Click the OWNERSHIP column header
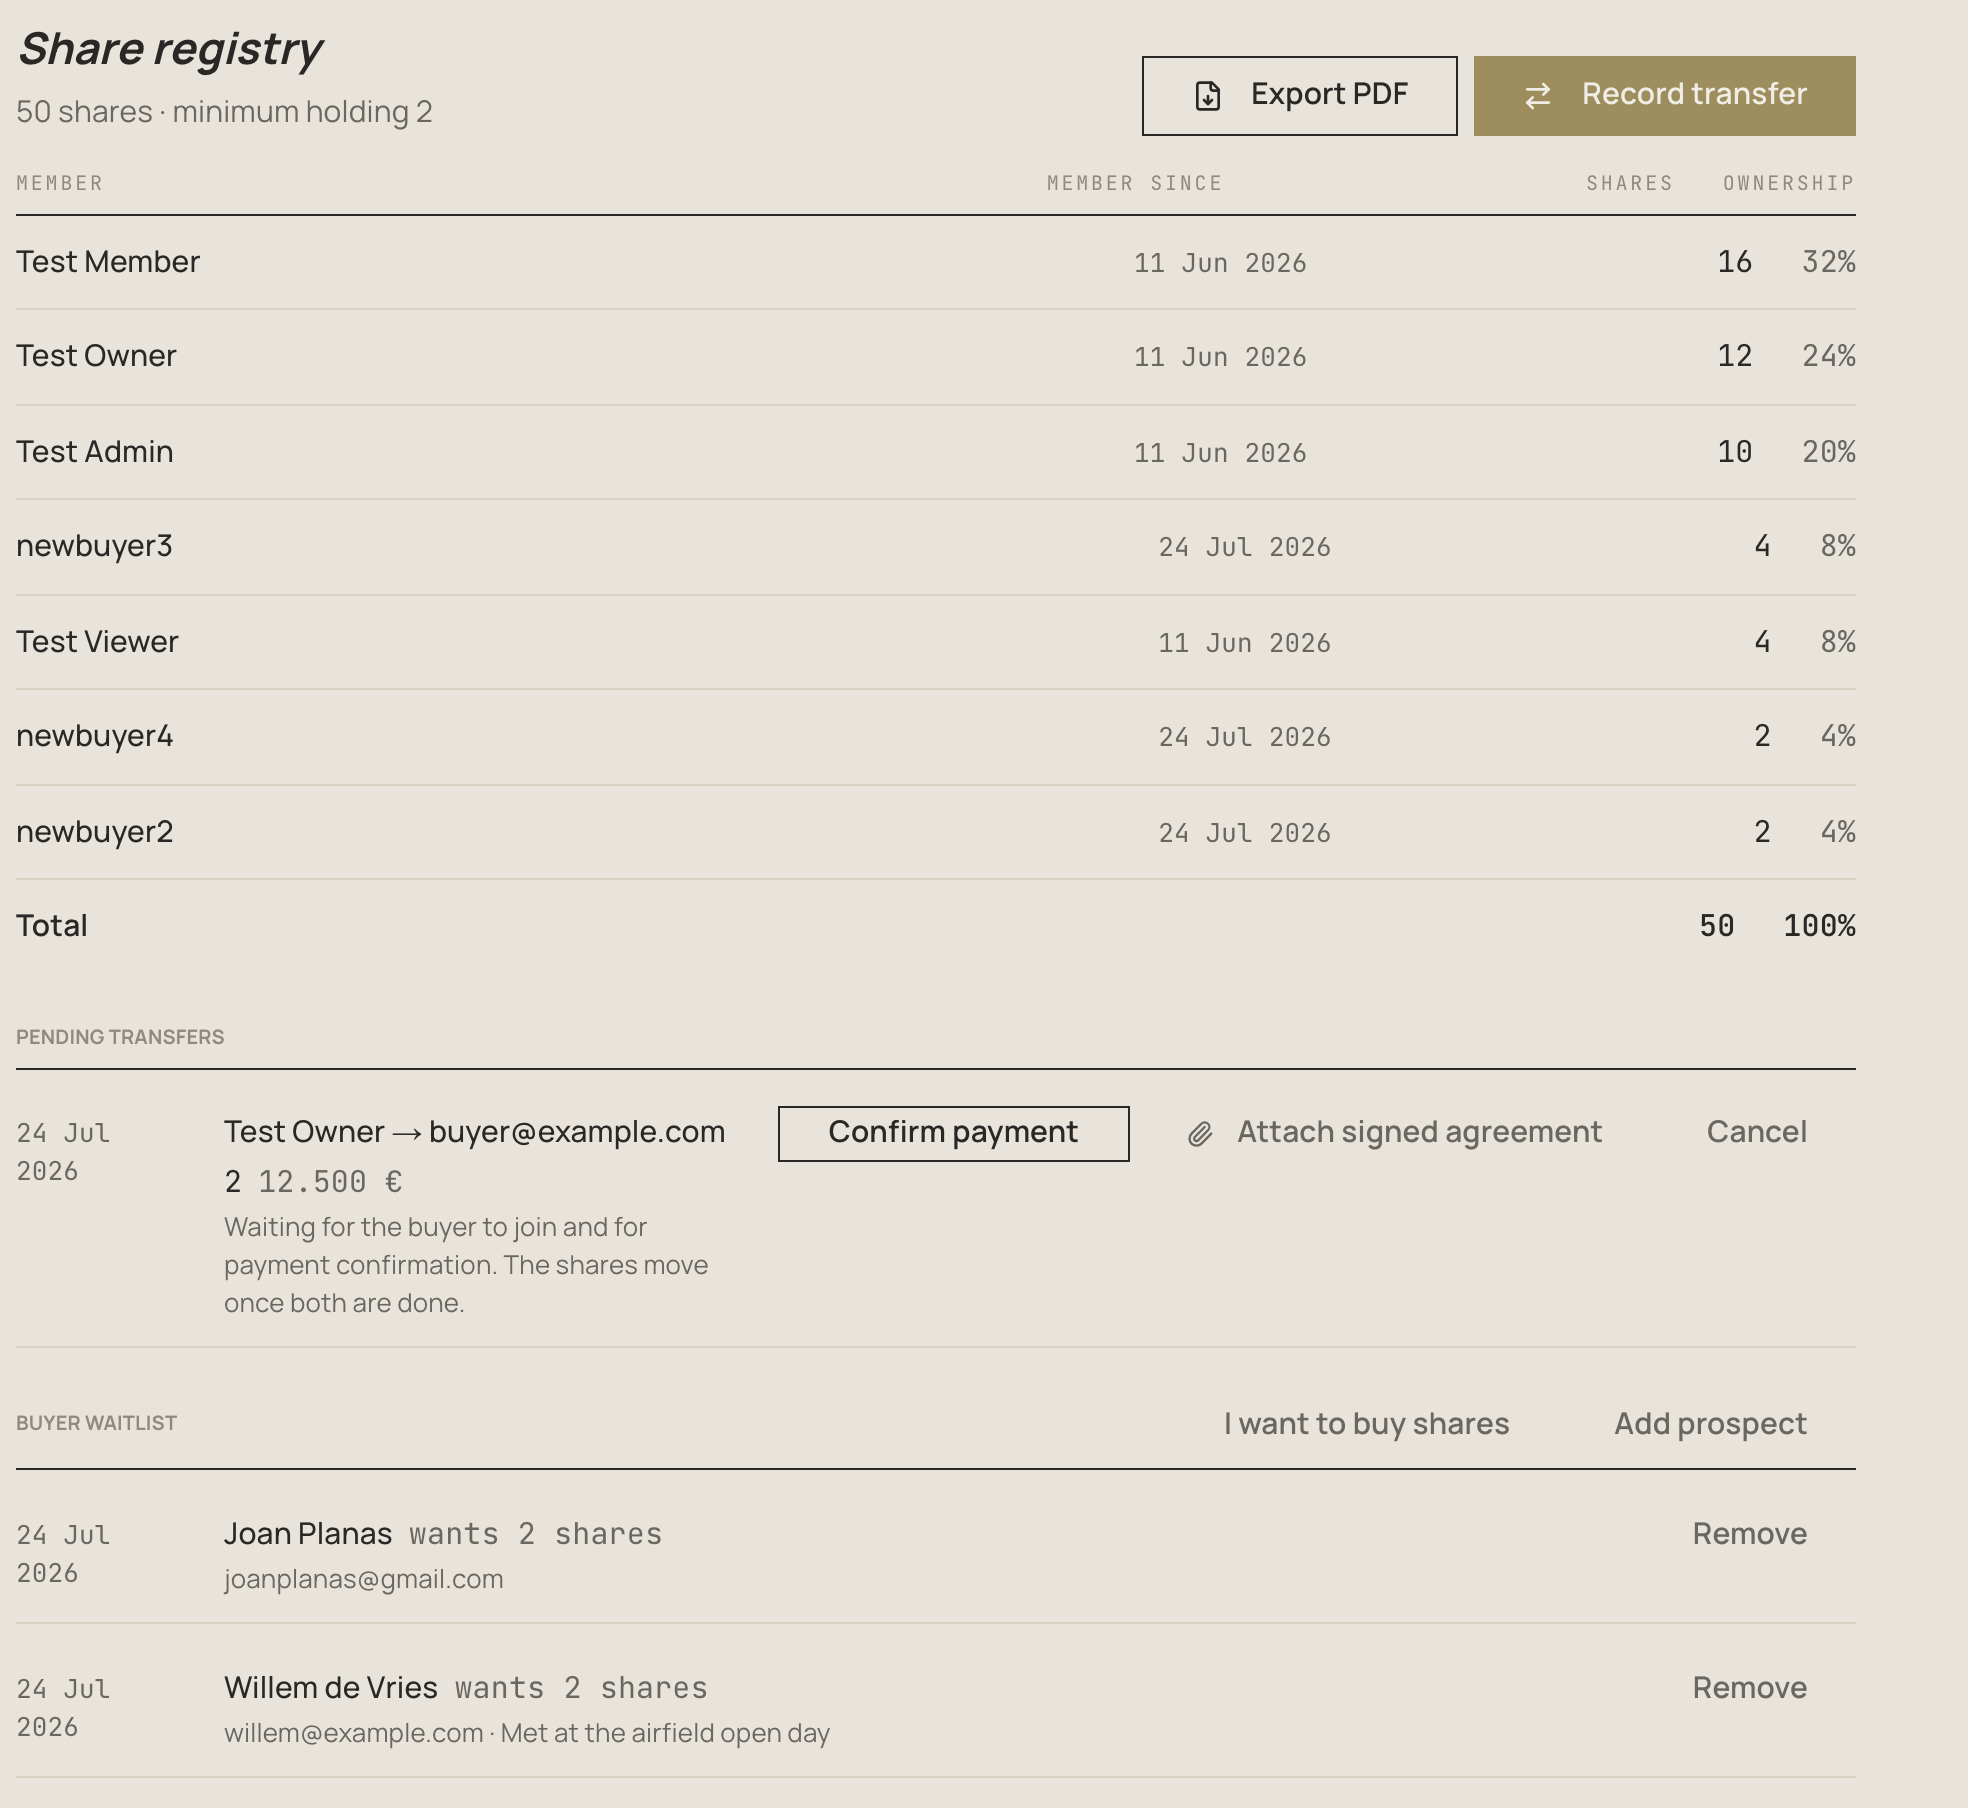Viewport: 1968px width, 1808px height. tap(1789, 183)
